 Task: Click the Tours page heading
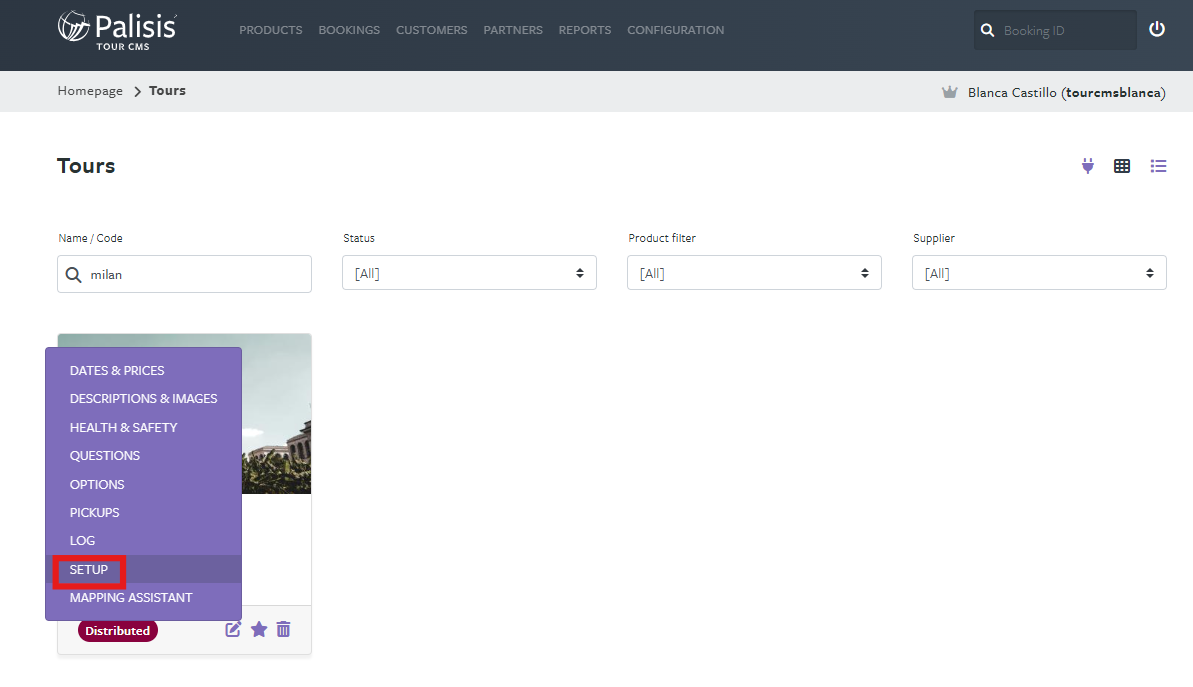click(86, 166)
